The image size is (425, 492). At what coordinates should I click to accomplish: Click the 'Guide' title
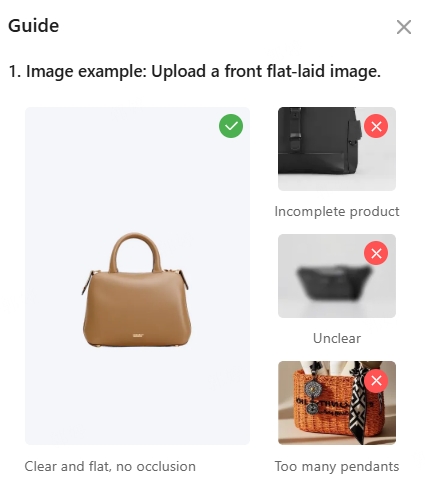(x=33, y=26)
